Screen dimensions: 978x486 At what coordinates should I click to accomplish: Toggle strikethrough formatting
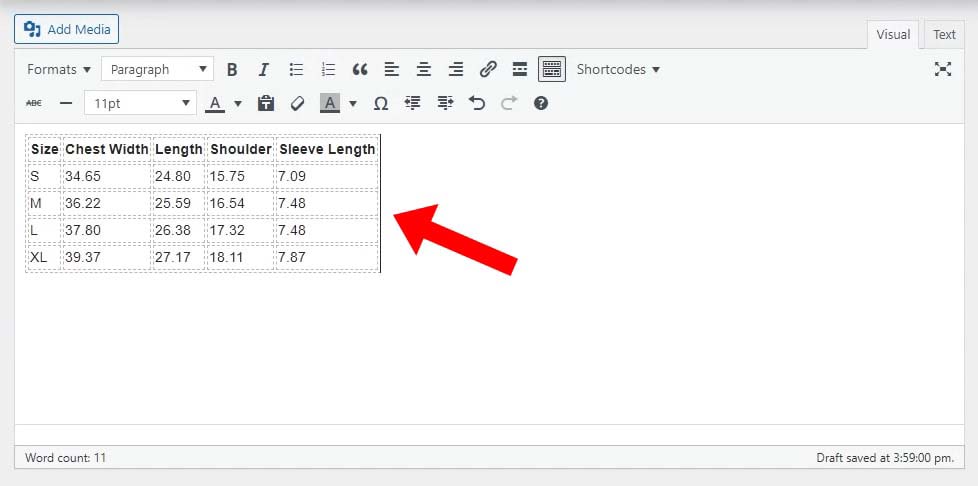[x=34, y=103]
